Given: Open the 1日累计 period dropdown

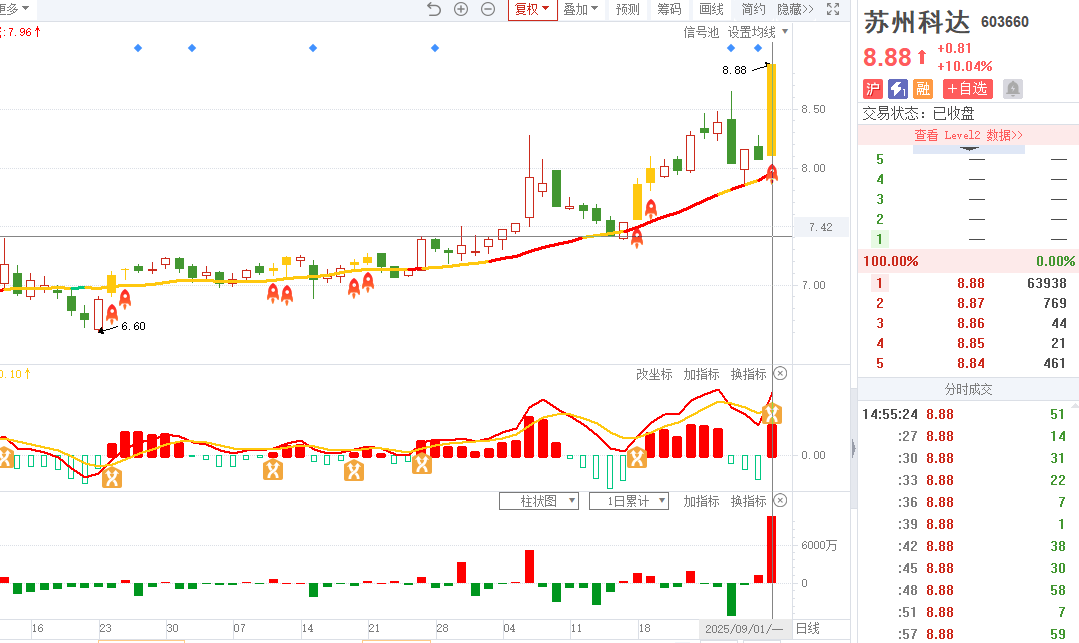Looking at the screenshot, I should point(629,501).
